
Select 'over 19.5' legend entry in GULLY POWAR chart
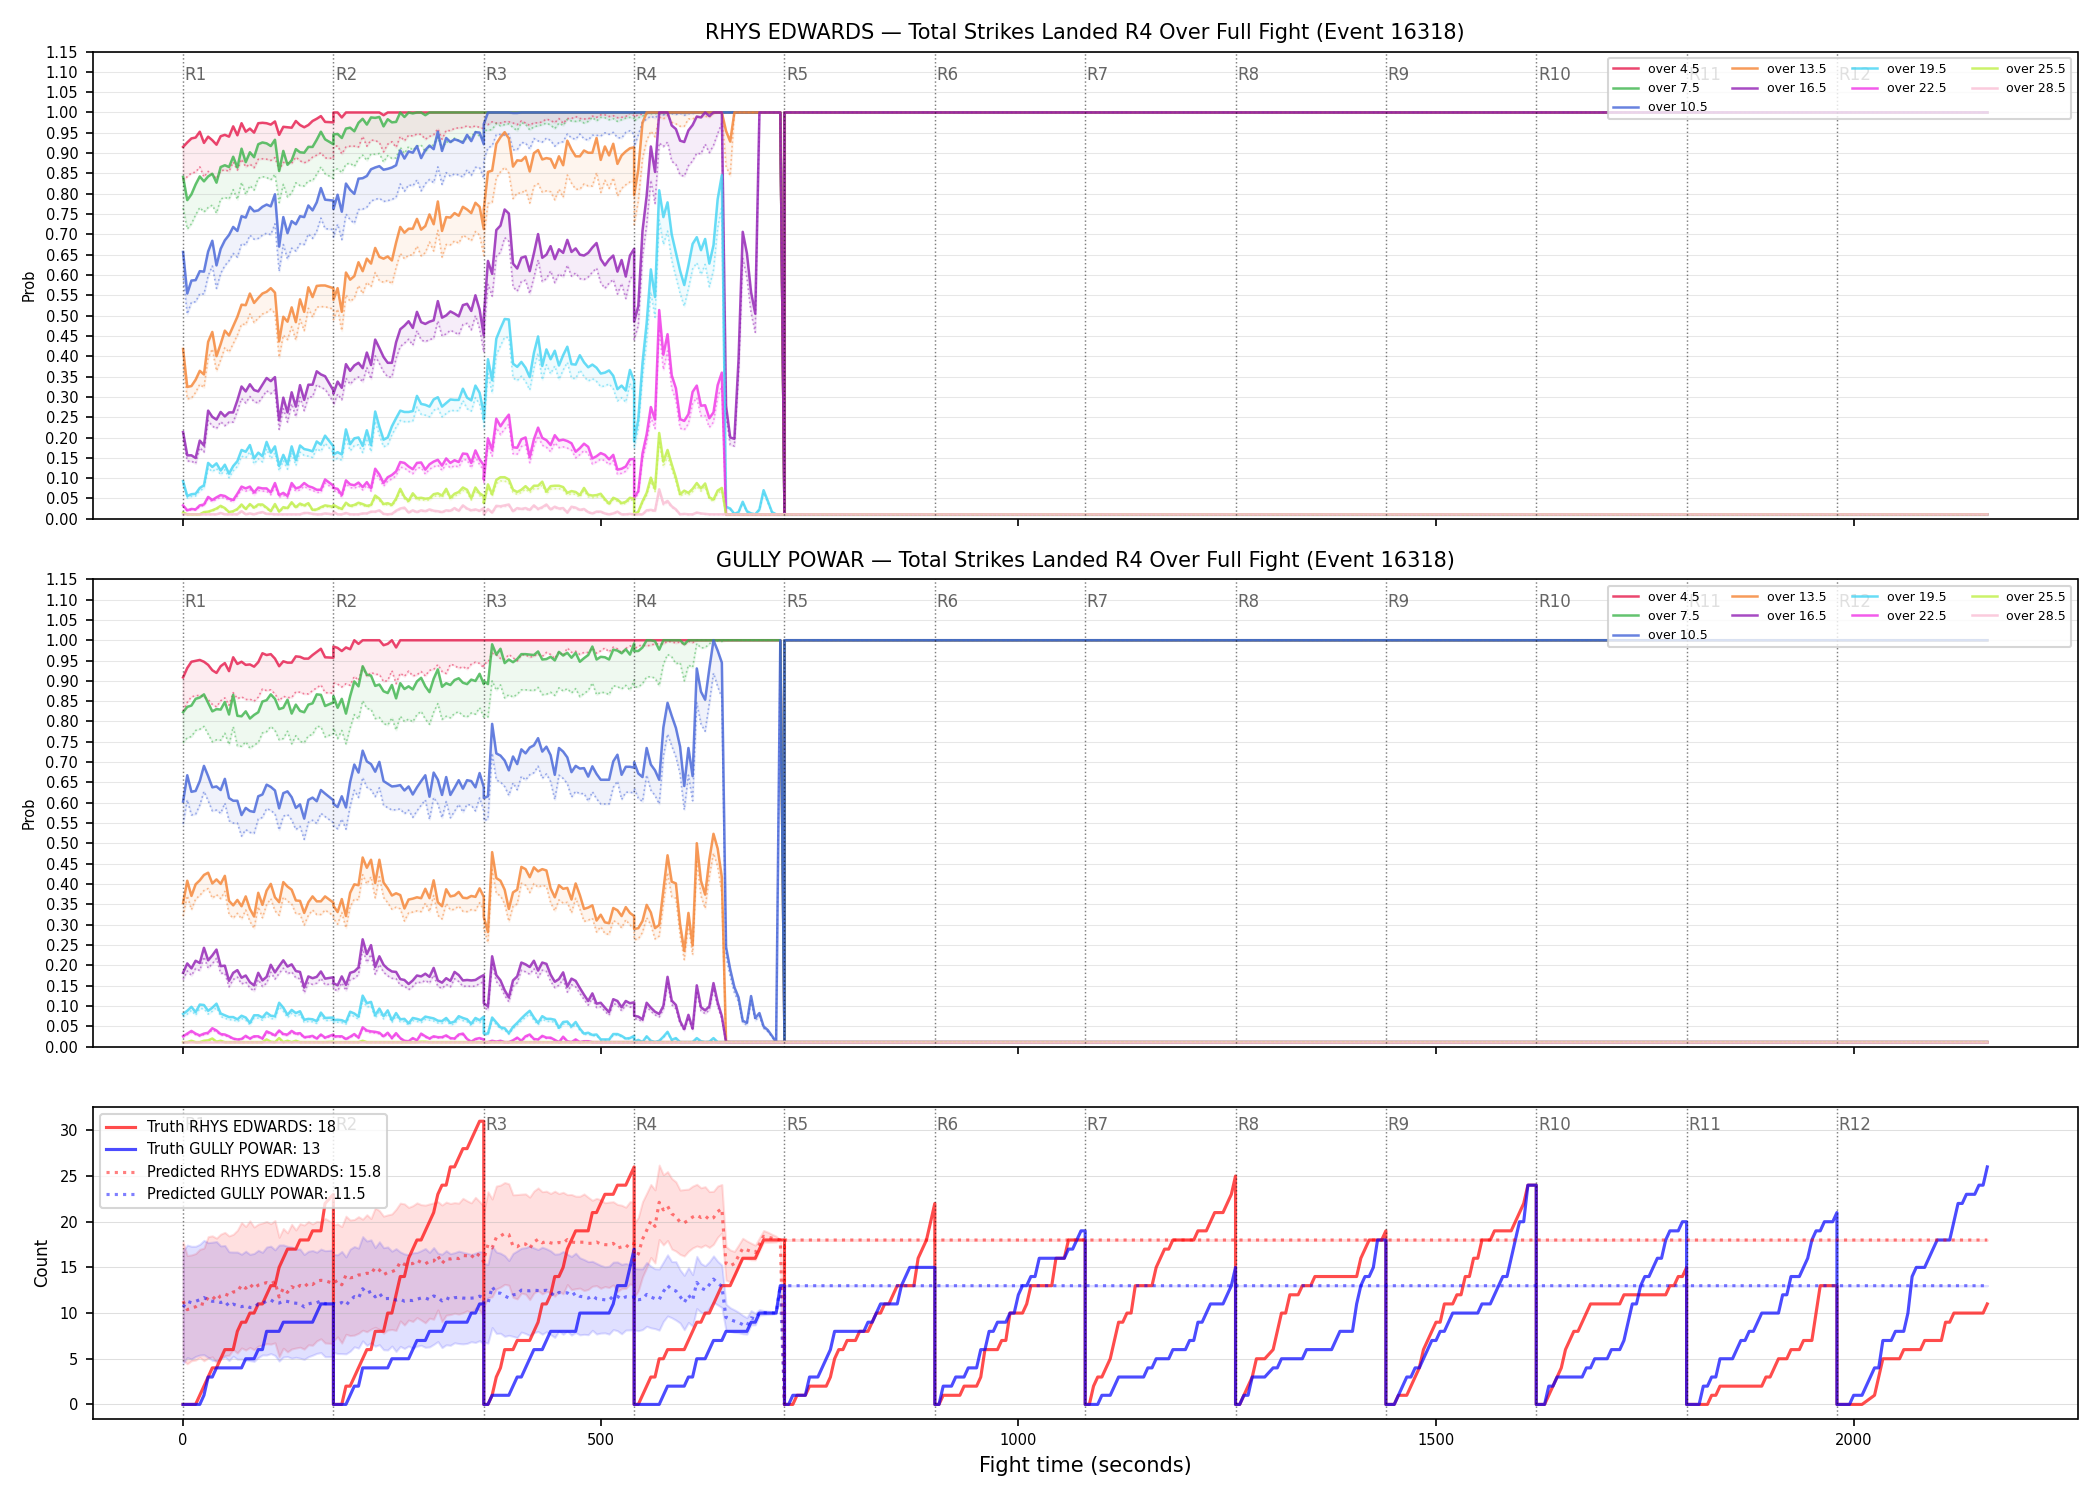1899,597
